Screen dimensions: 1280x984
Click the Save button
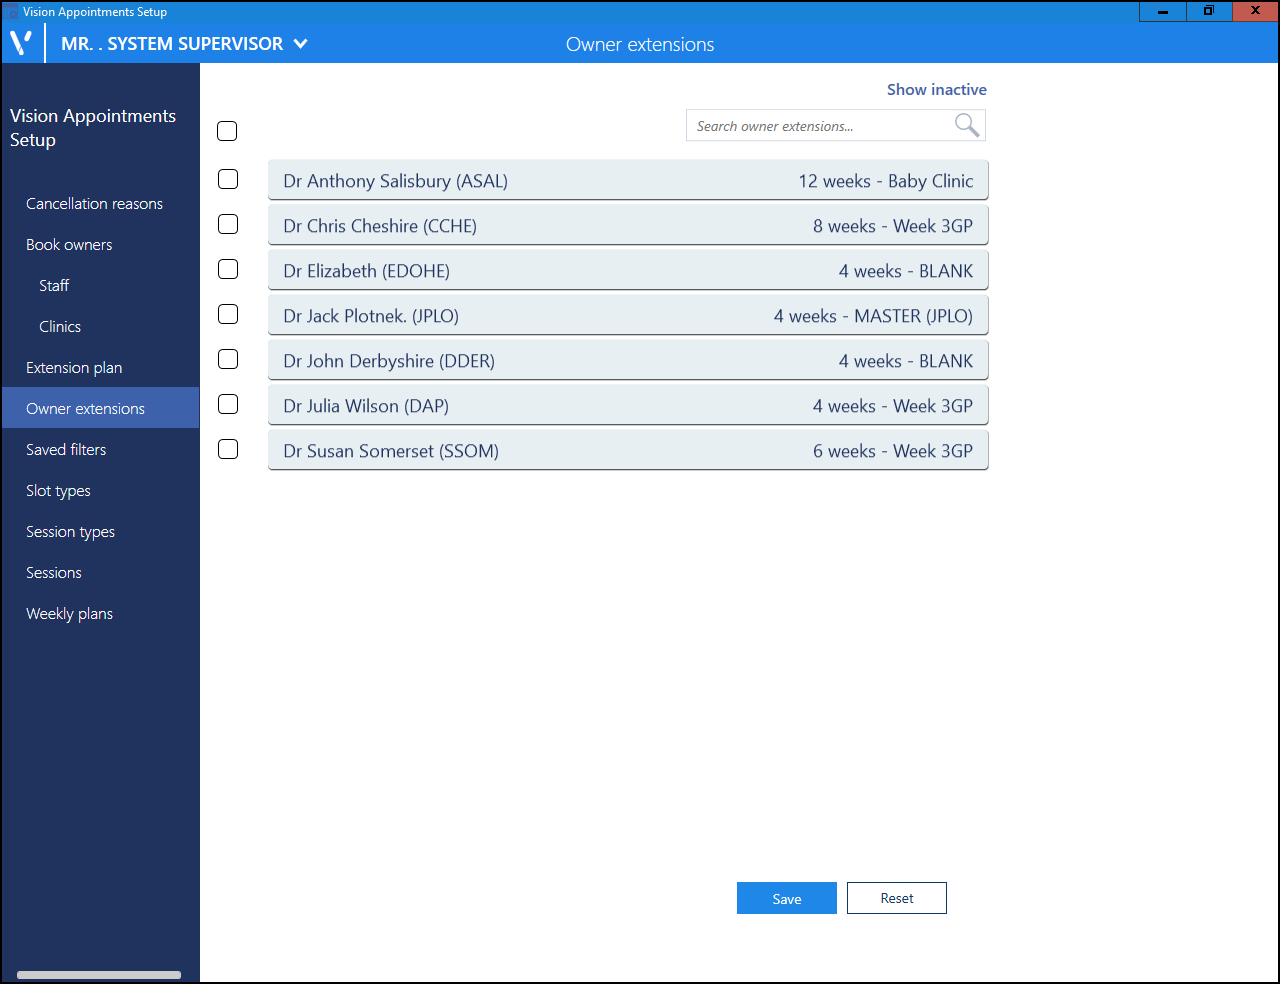click(787, 898)
